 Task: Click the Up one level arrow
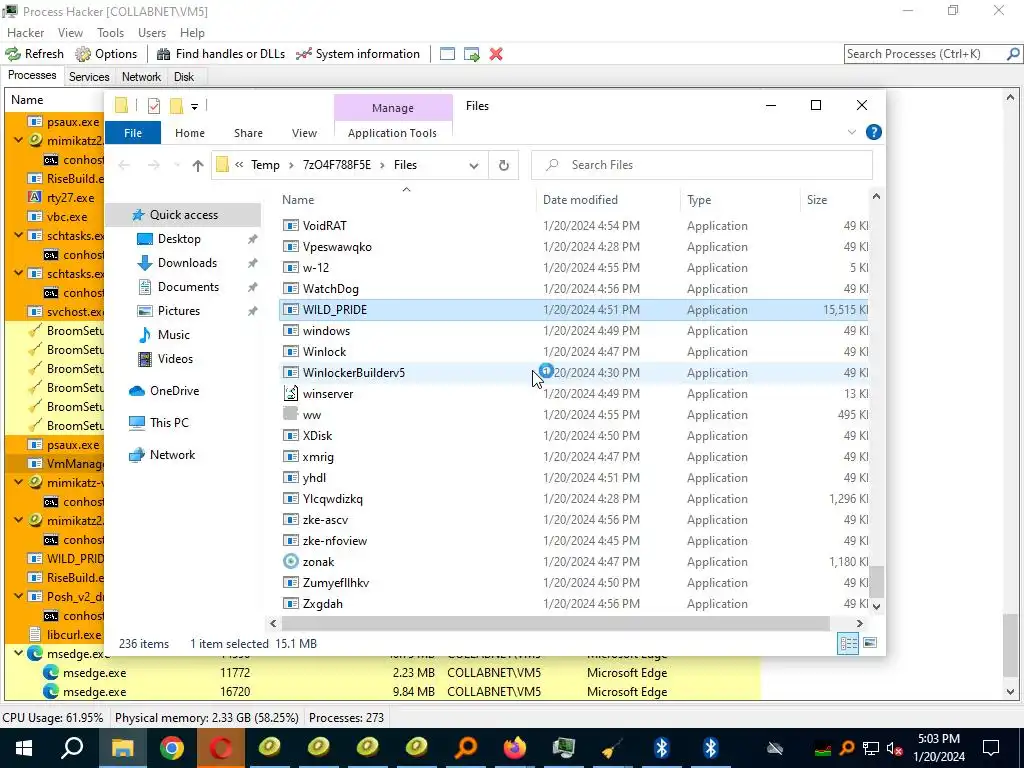click(x=198, y=165)
